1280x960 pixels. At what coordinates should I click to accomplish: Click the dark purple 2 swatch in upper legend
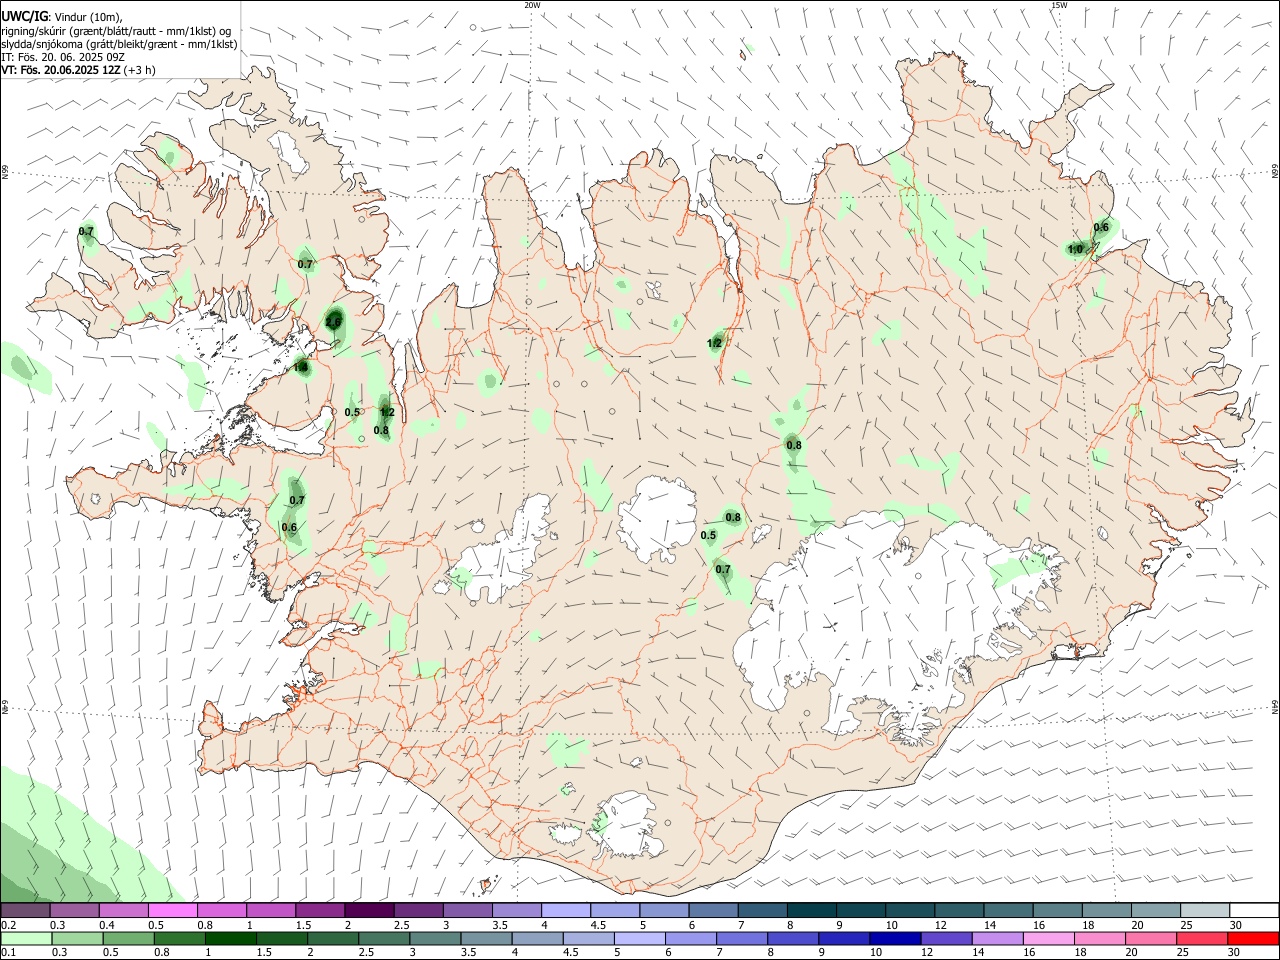(368, 910)
